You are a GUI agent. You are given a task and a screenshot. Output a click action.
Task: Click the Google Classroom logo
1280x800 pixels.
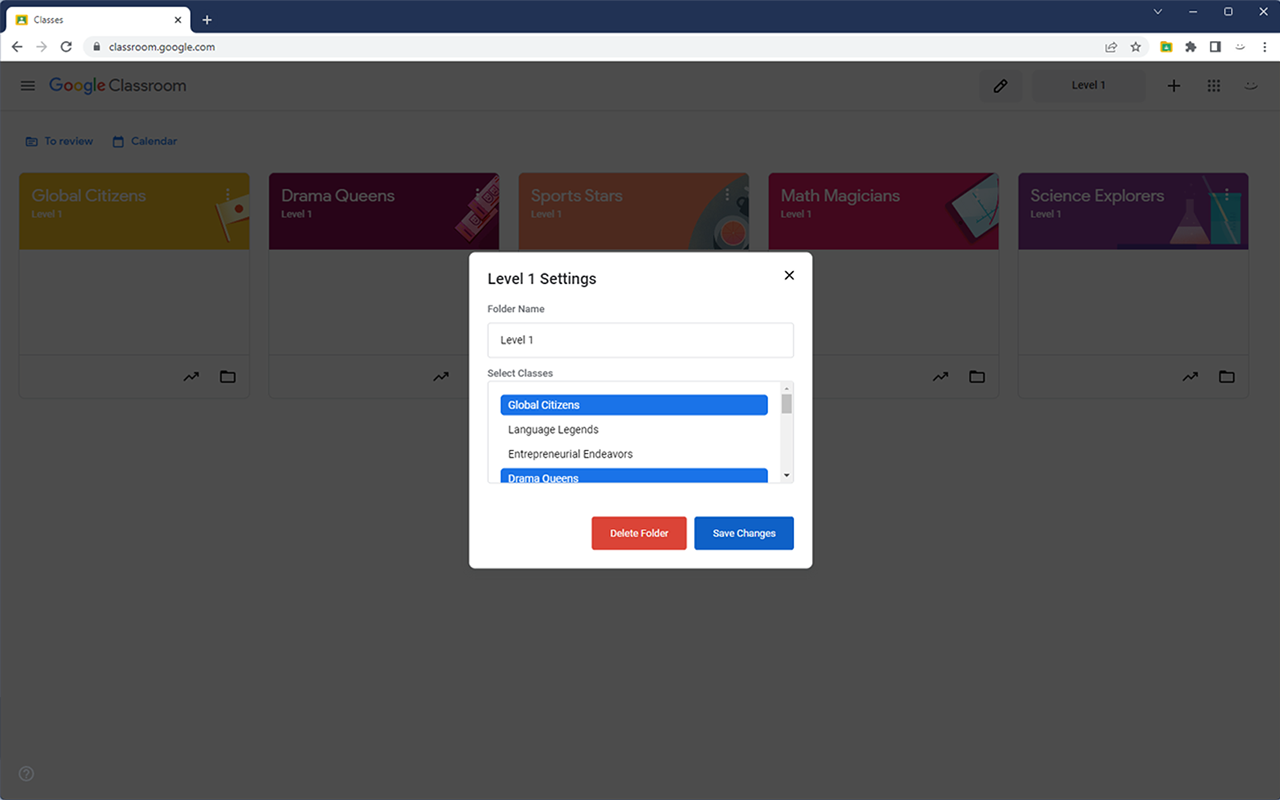coord(118,86)
